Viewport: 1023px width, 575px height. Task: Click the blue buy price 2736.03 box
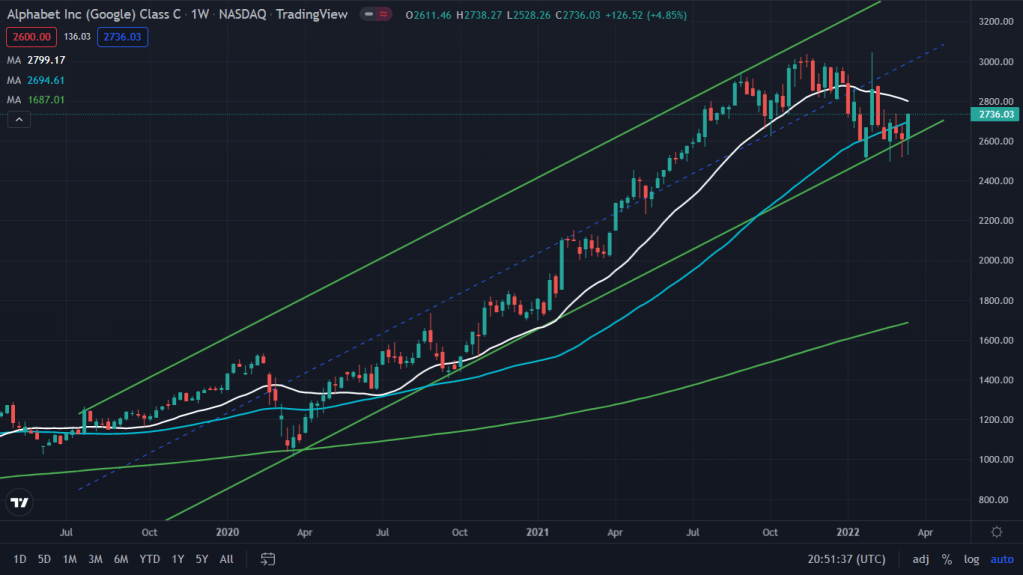click(x=124, y=37)
